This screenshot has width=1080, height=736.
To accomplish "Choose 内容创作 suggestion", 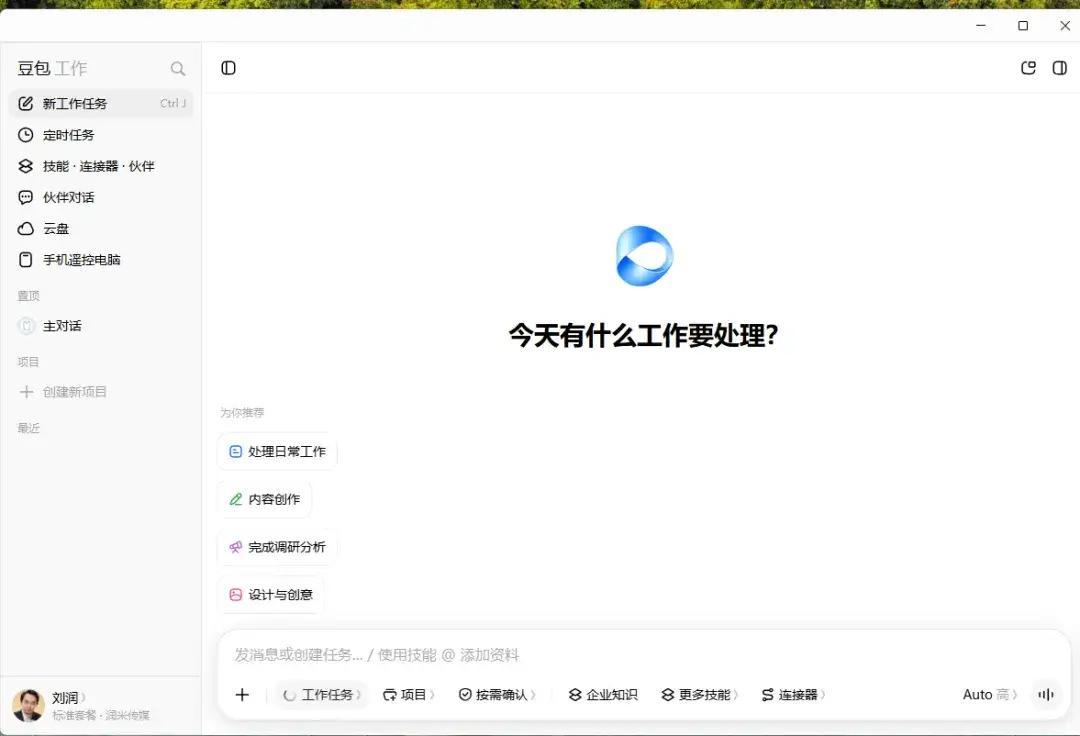I will click(x=264, y=499).
